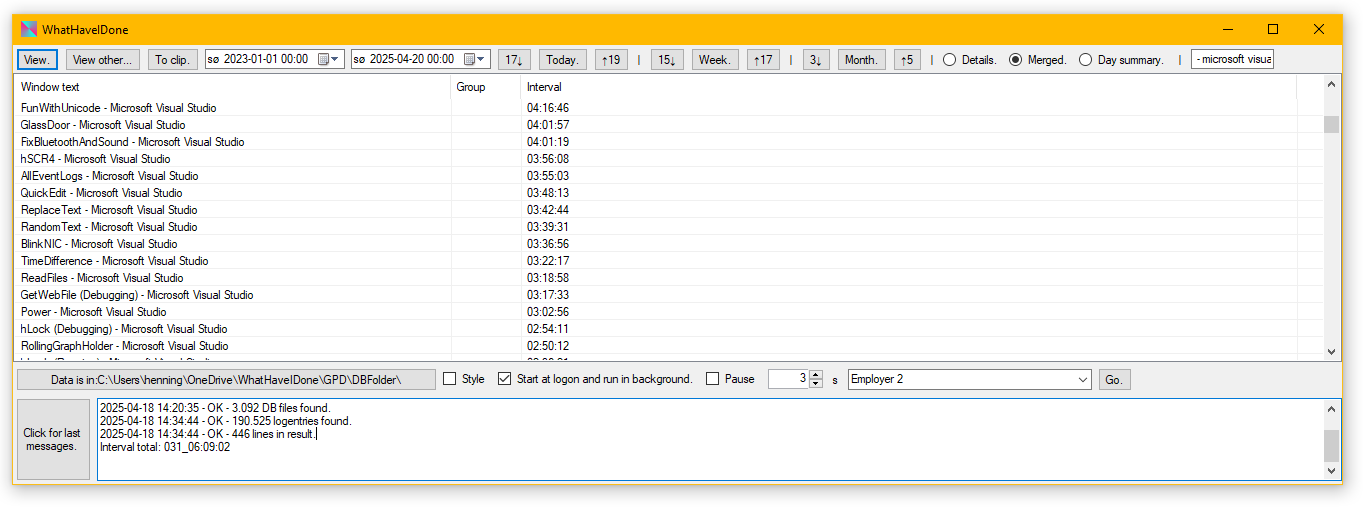Click the ↑19 forward button
Image resolution: width=1363 pixels, height=512 pixels.
click(x=611, y=60)
